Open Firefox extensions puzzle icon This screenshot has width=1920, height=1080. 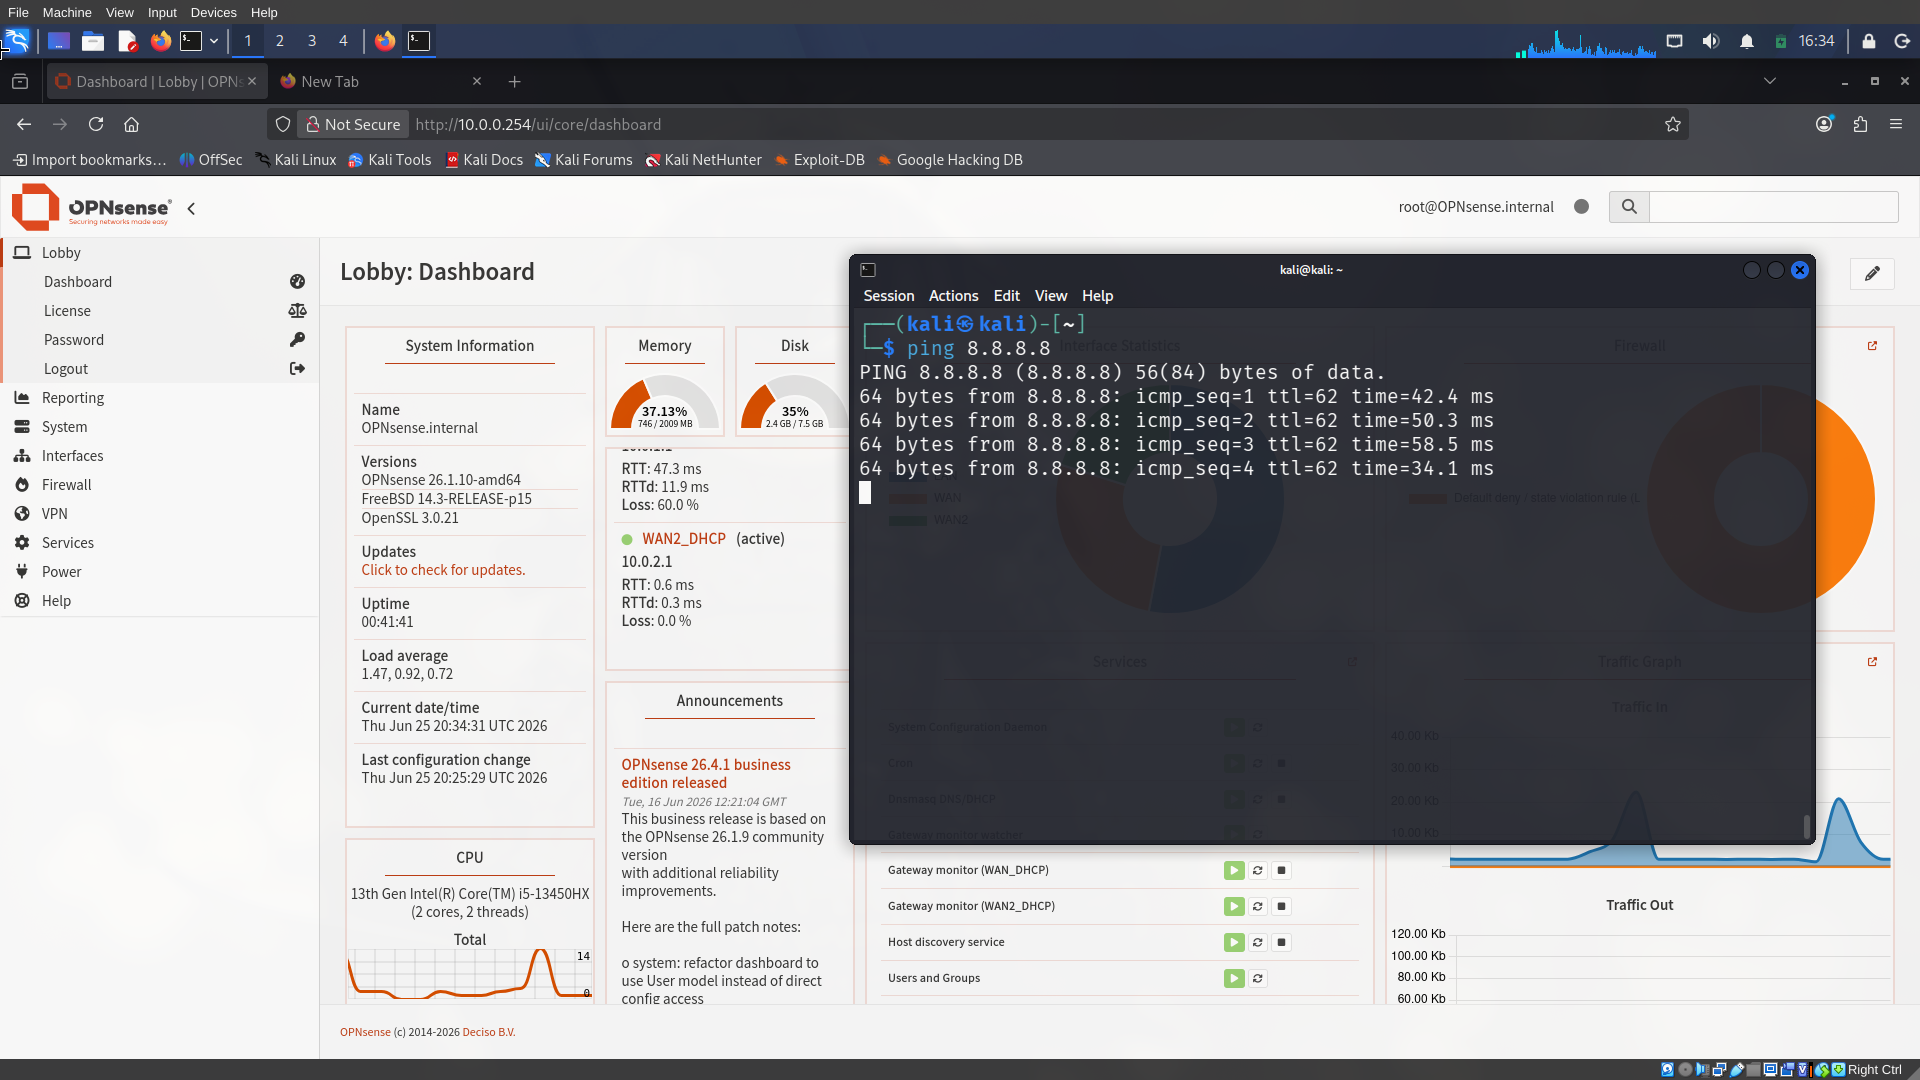coord(1860,124)
